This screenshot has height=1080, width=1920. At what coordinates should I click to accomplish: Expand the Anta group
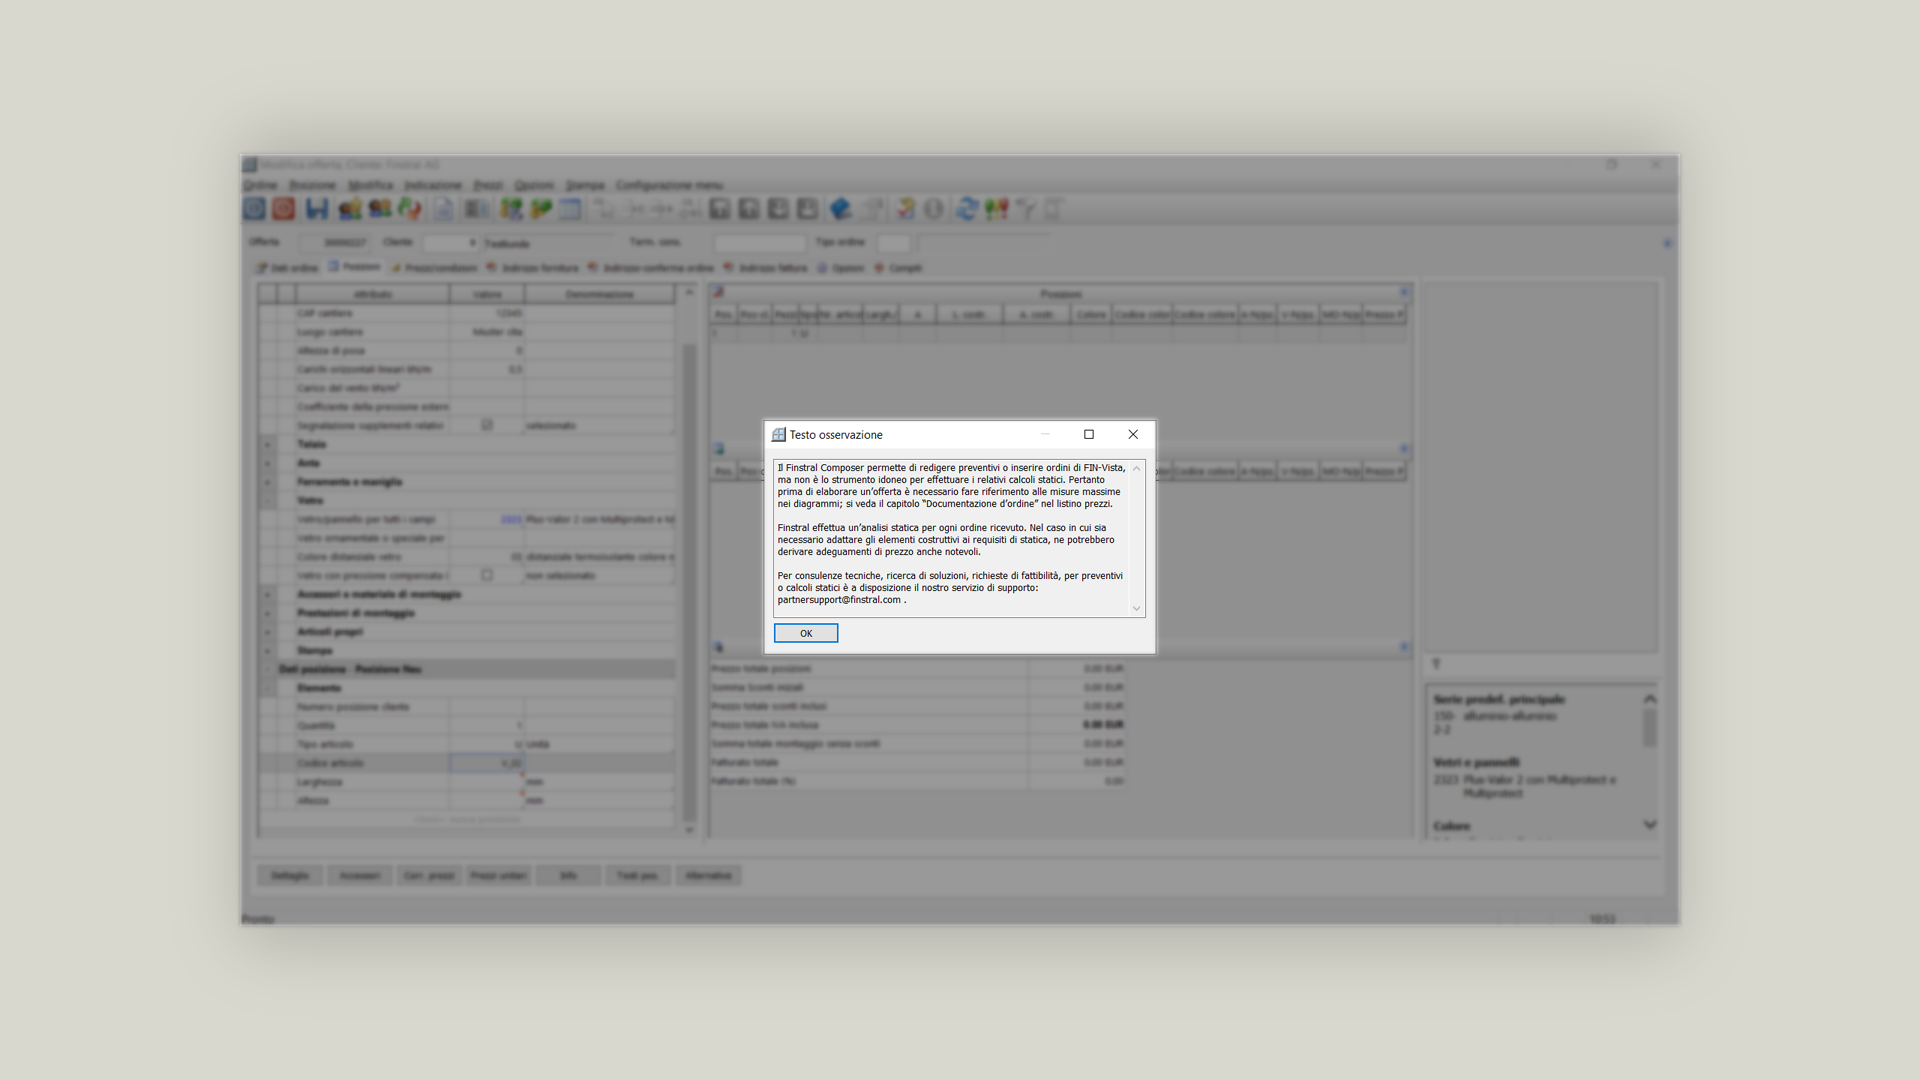tap(267, 463)
